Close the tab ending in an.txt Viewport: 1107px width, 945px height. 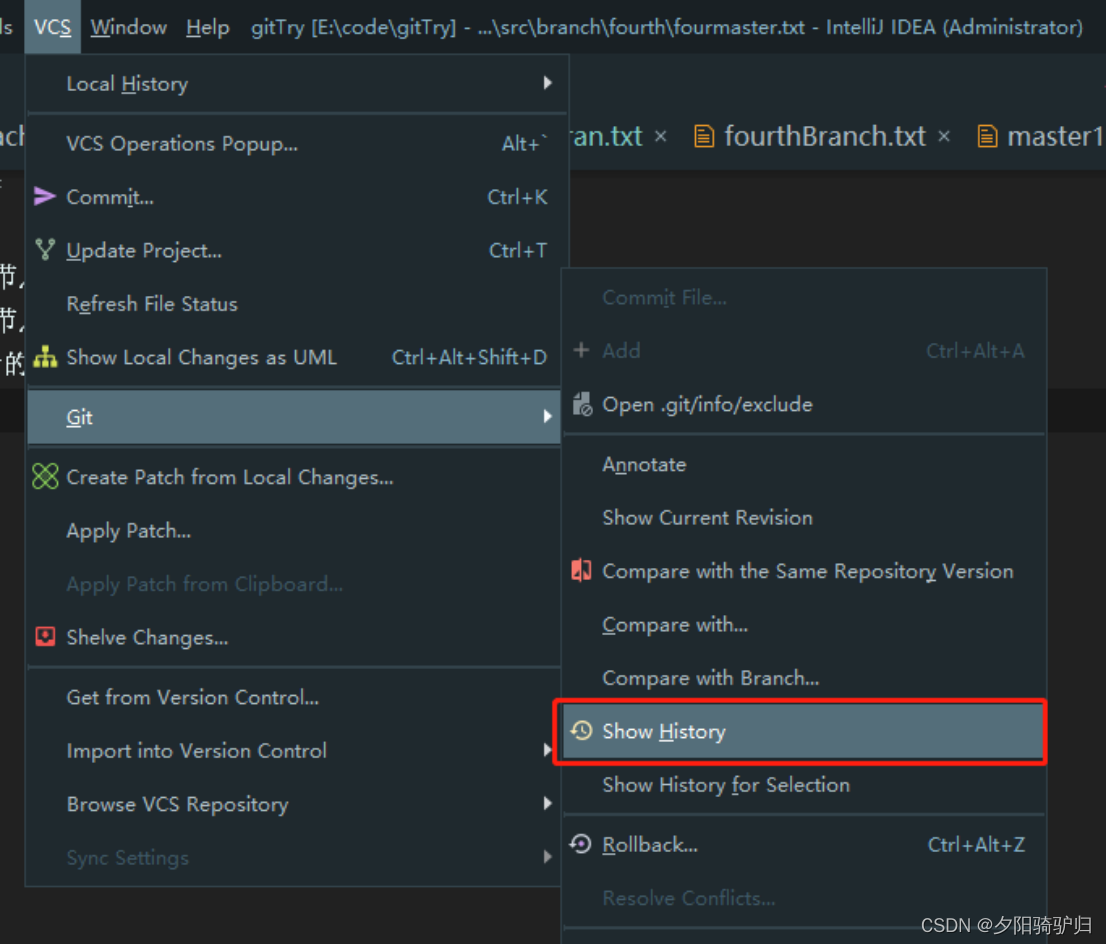pos(660,136)
